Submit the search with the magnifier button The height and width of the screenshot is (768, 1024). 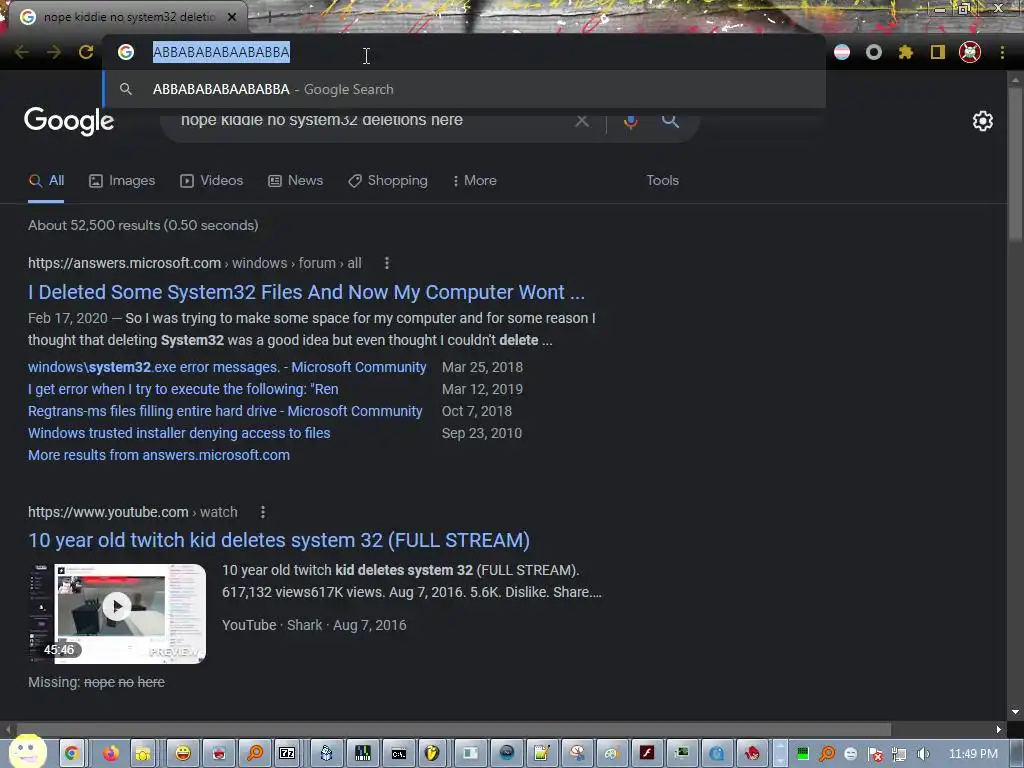671,121
